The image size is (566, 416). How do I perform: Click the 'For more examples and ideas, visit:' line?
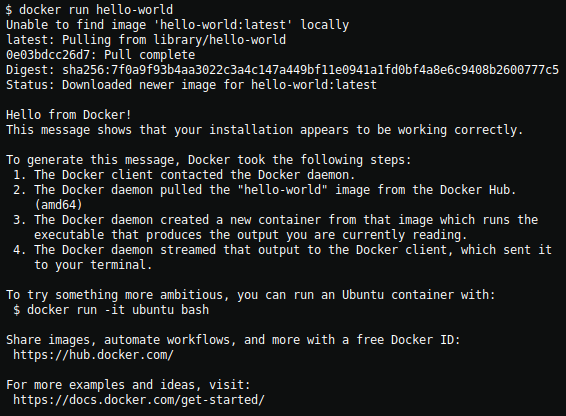click(x=128, y=385)
